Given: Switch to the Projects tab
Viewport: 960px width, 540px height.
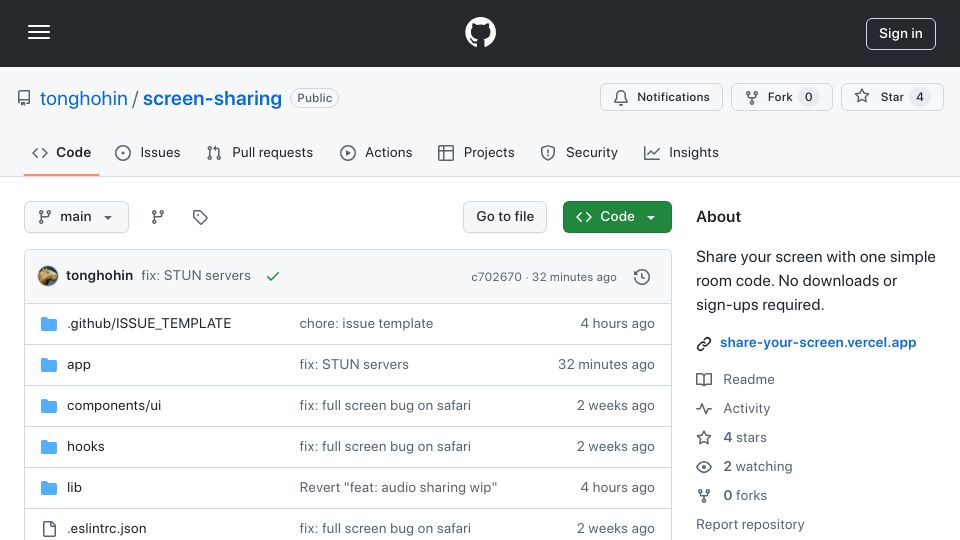Looking at the screenshot, I should pos(476,152).
